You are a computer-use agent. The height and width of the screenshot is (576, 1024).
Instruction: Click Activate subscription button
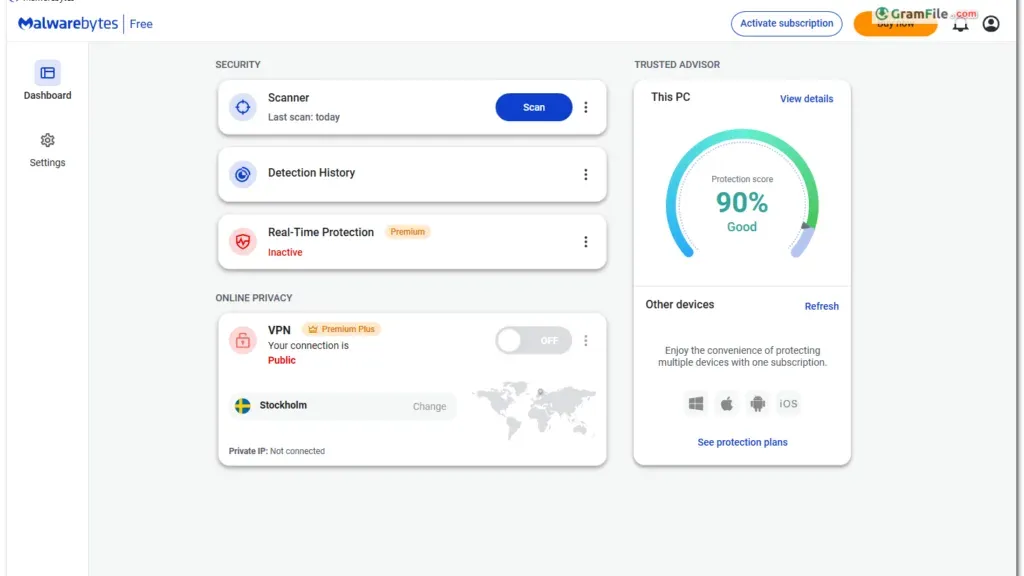(x=786, y=24)
